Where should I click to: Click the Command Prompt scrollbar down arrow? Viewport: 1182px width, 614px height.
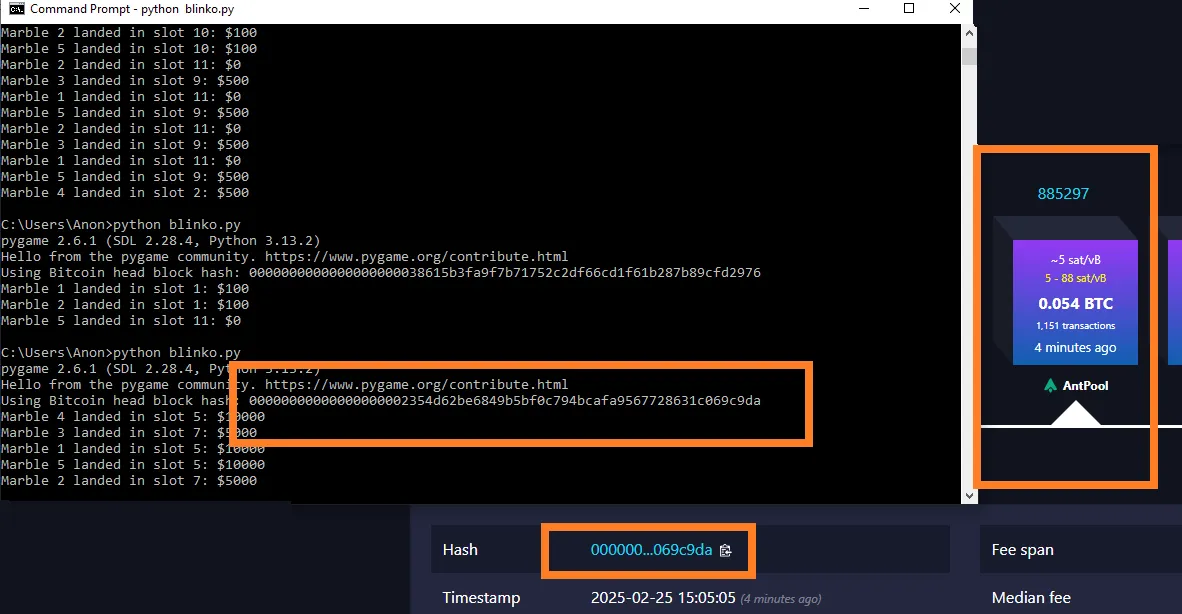pos(969,496)
